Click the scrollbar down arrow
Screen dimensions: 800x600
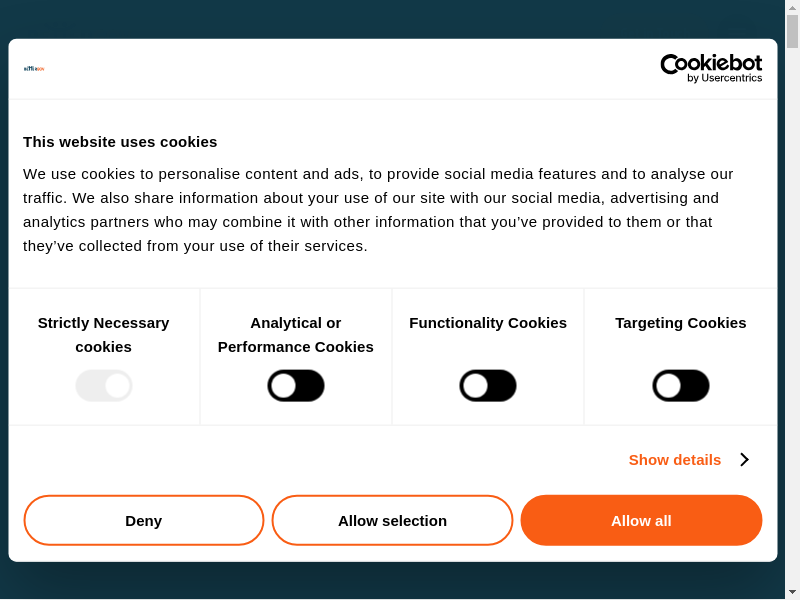(792, 592)
